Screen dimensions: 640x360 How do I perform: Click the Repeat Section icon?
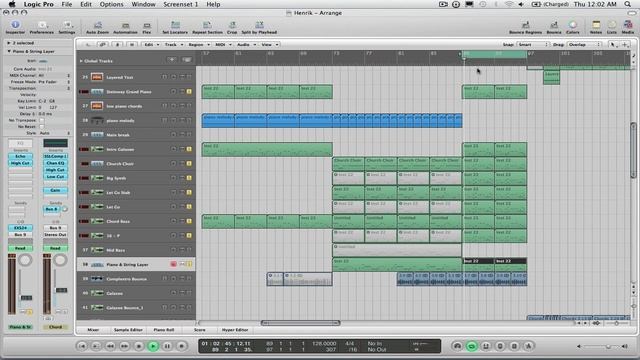click(207, 25)
